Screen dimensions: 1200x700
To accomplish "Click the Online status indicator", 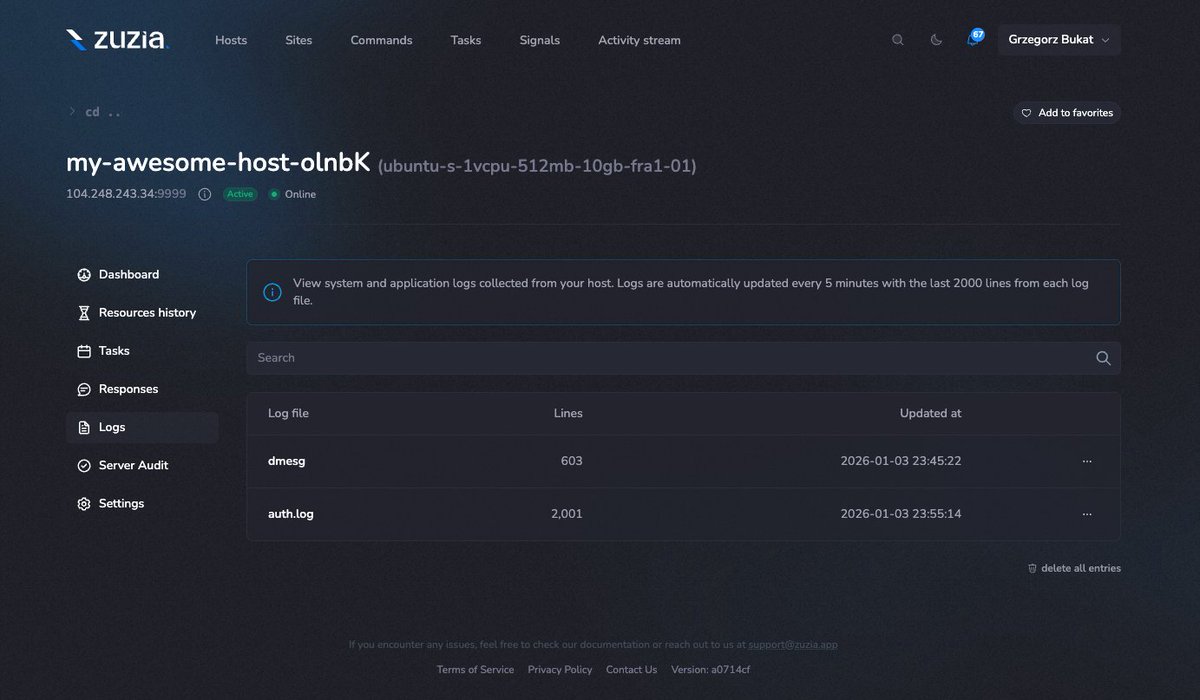I will [x=292, y=194].
